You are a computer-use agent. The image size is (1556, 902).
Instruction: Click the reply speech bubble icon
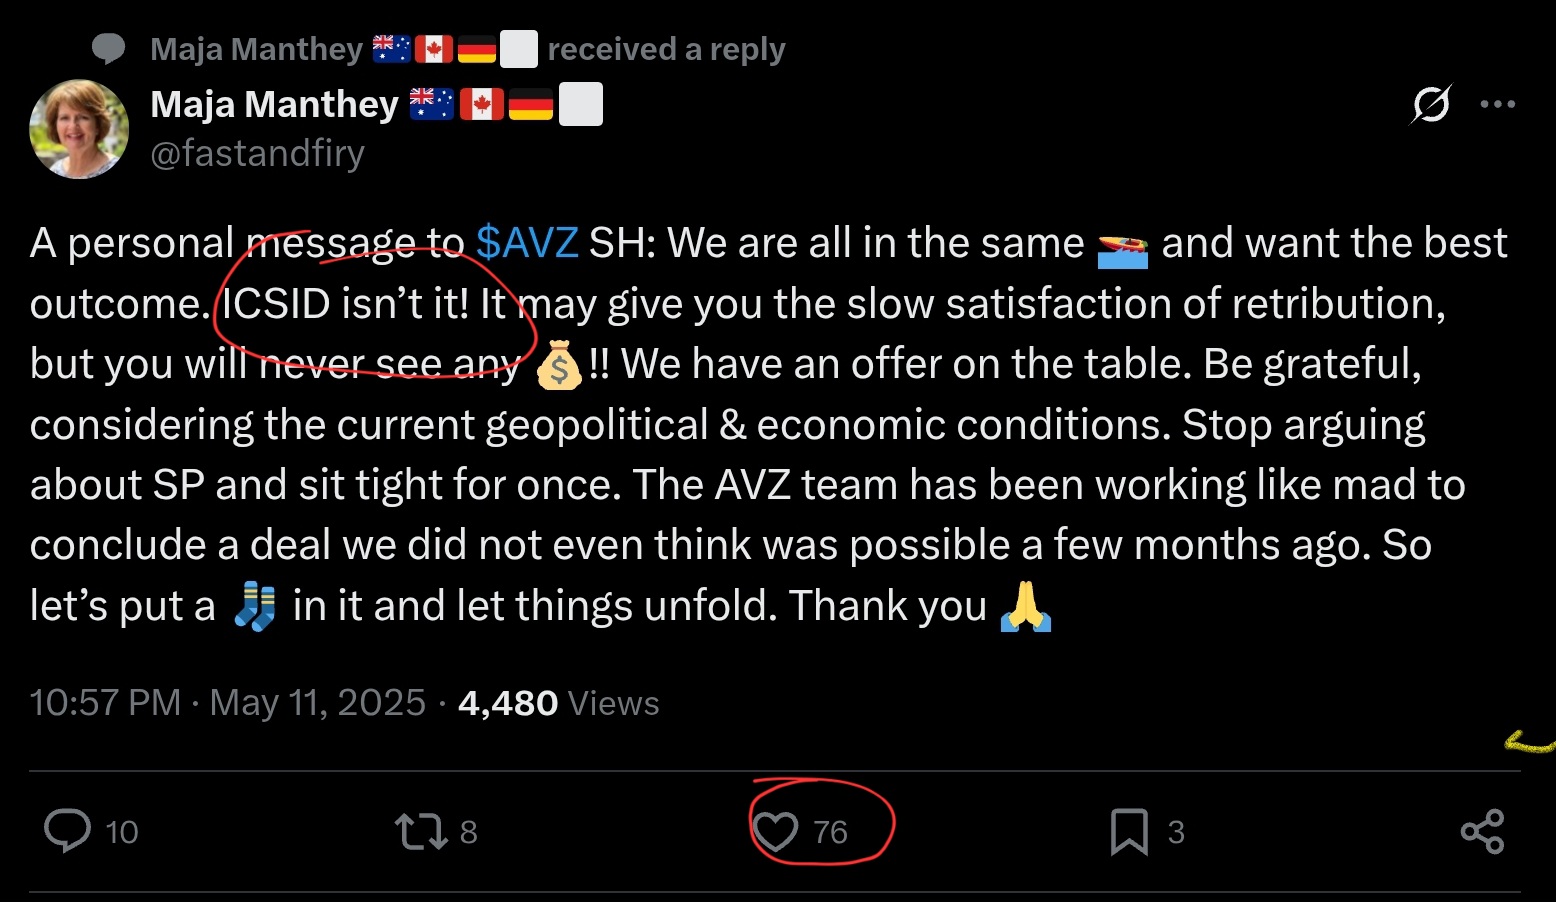click(x=68, y=831)
